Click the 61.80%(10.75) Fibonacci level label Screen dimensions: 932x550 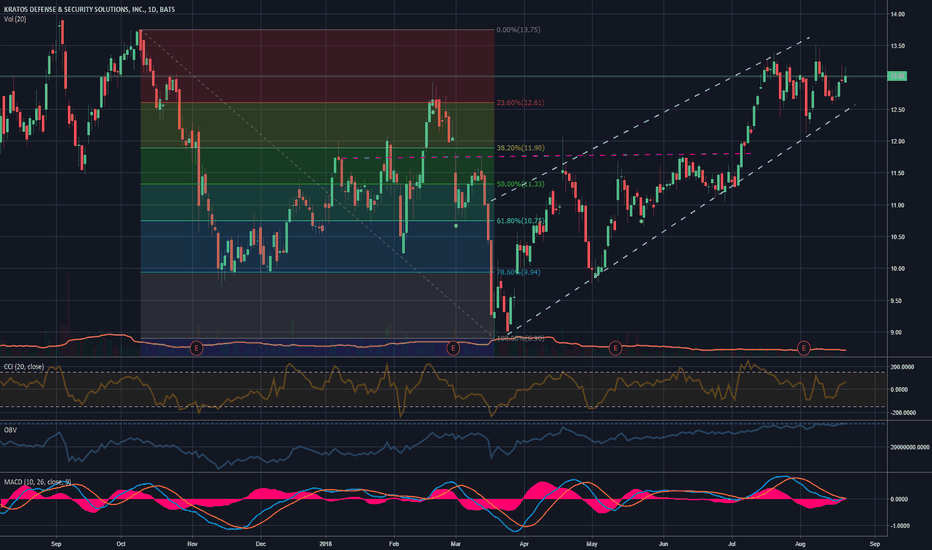[x=520, y=221]
